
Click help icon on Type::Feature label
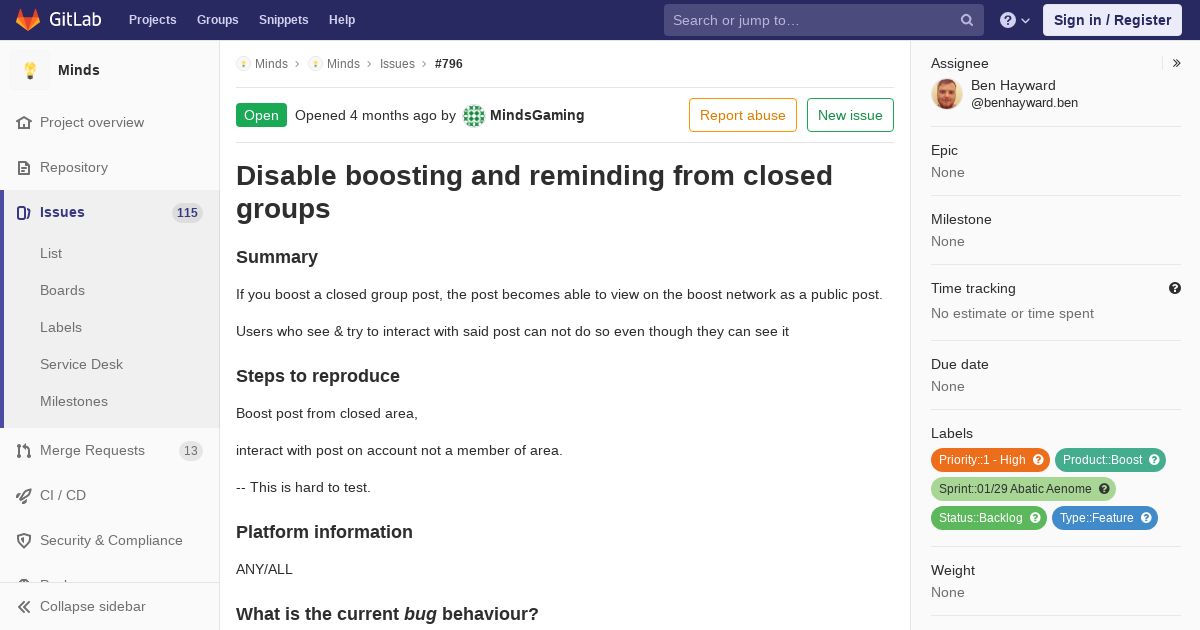pos(1146,518)
